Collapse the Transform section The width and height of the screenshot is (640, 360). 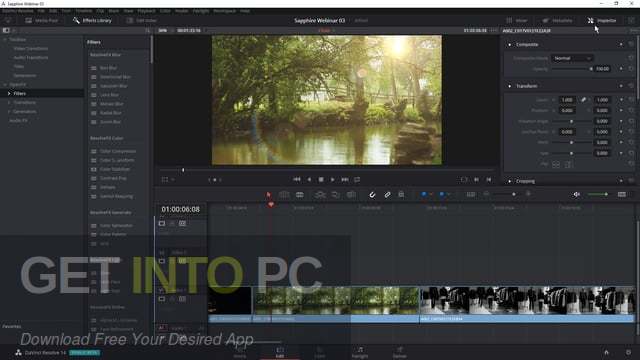(509, 86)
